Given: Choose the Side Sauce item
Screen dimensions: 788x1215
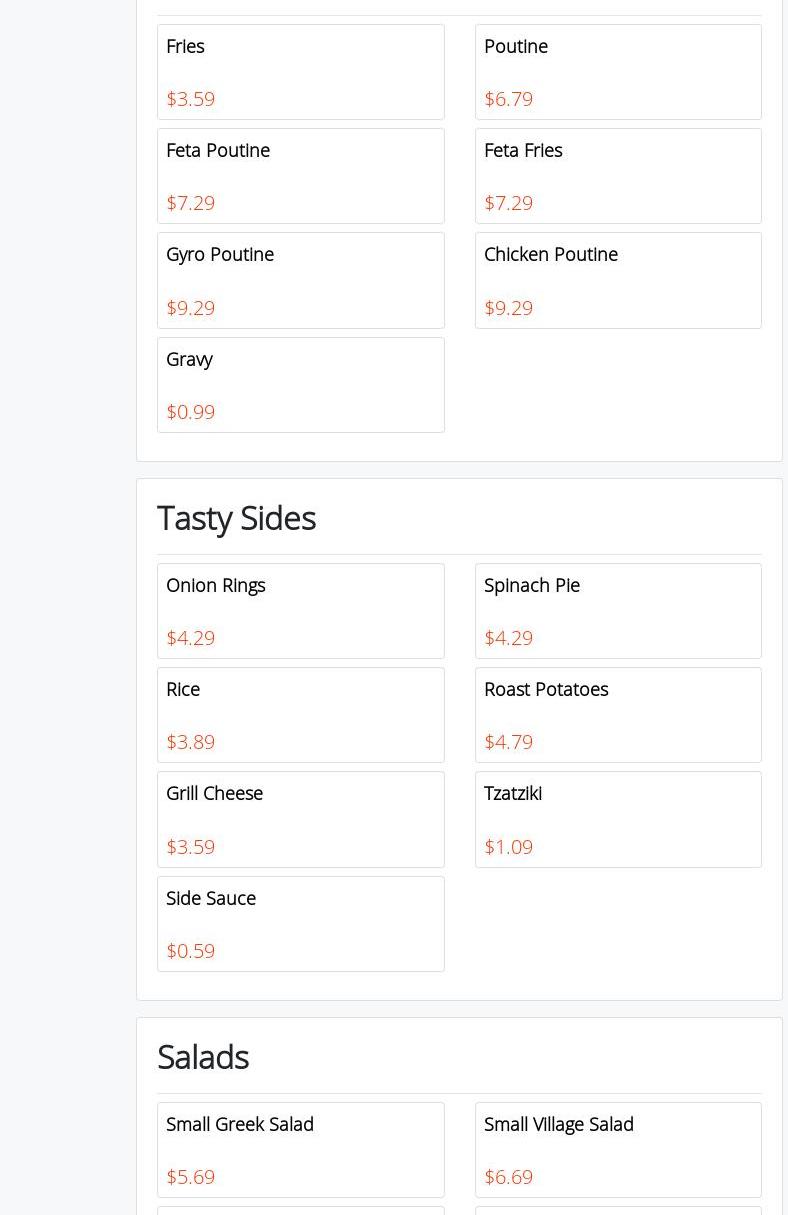Looking at the screenshot, I should pos(300,924).
